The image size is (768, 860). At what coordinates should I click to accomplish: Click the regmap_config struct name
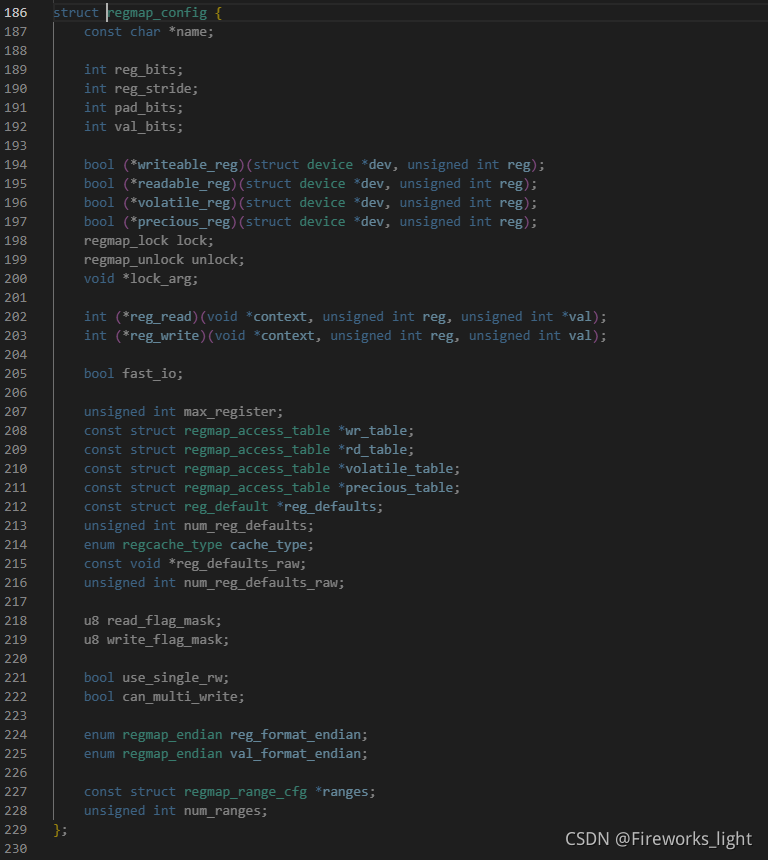[x=157, y=13]
